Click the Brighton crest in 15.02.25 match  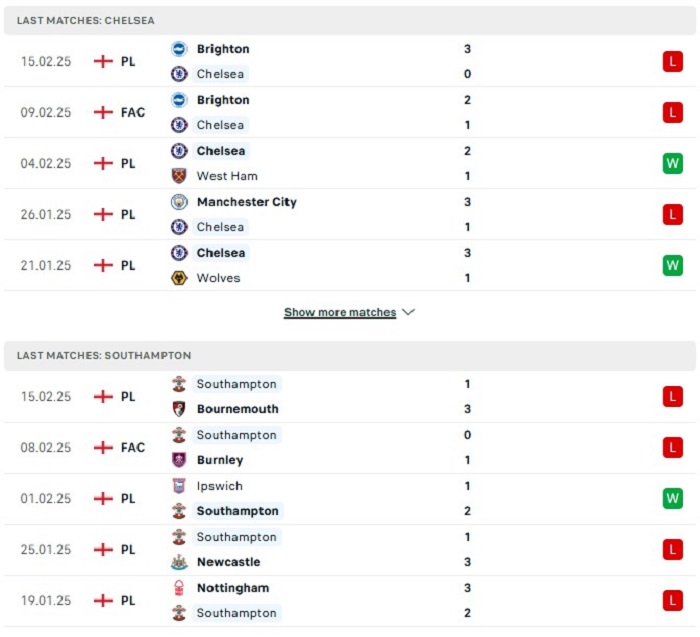click(179, 49)
